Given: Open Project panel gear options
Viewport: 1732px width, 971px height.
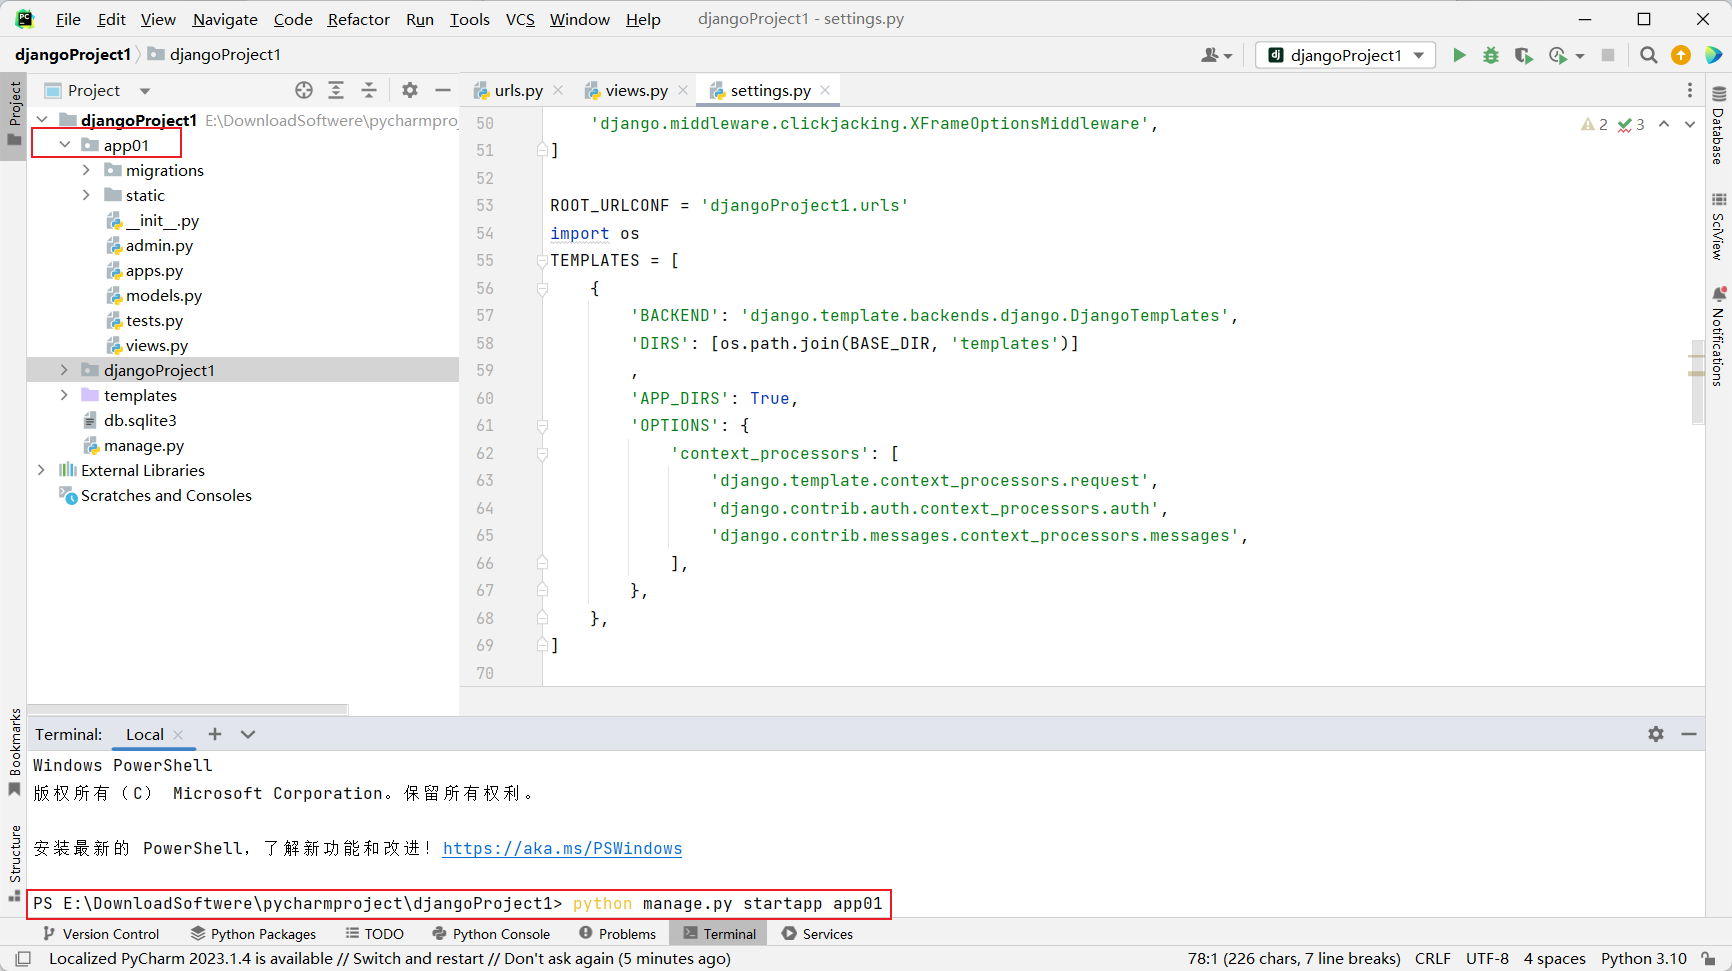Looking at the screenshot, I should (x=410, y=90).
